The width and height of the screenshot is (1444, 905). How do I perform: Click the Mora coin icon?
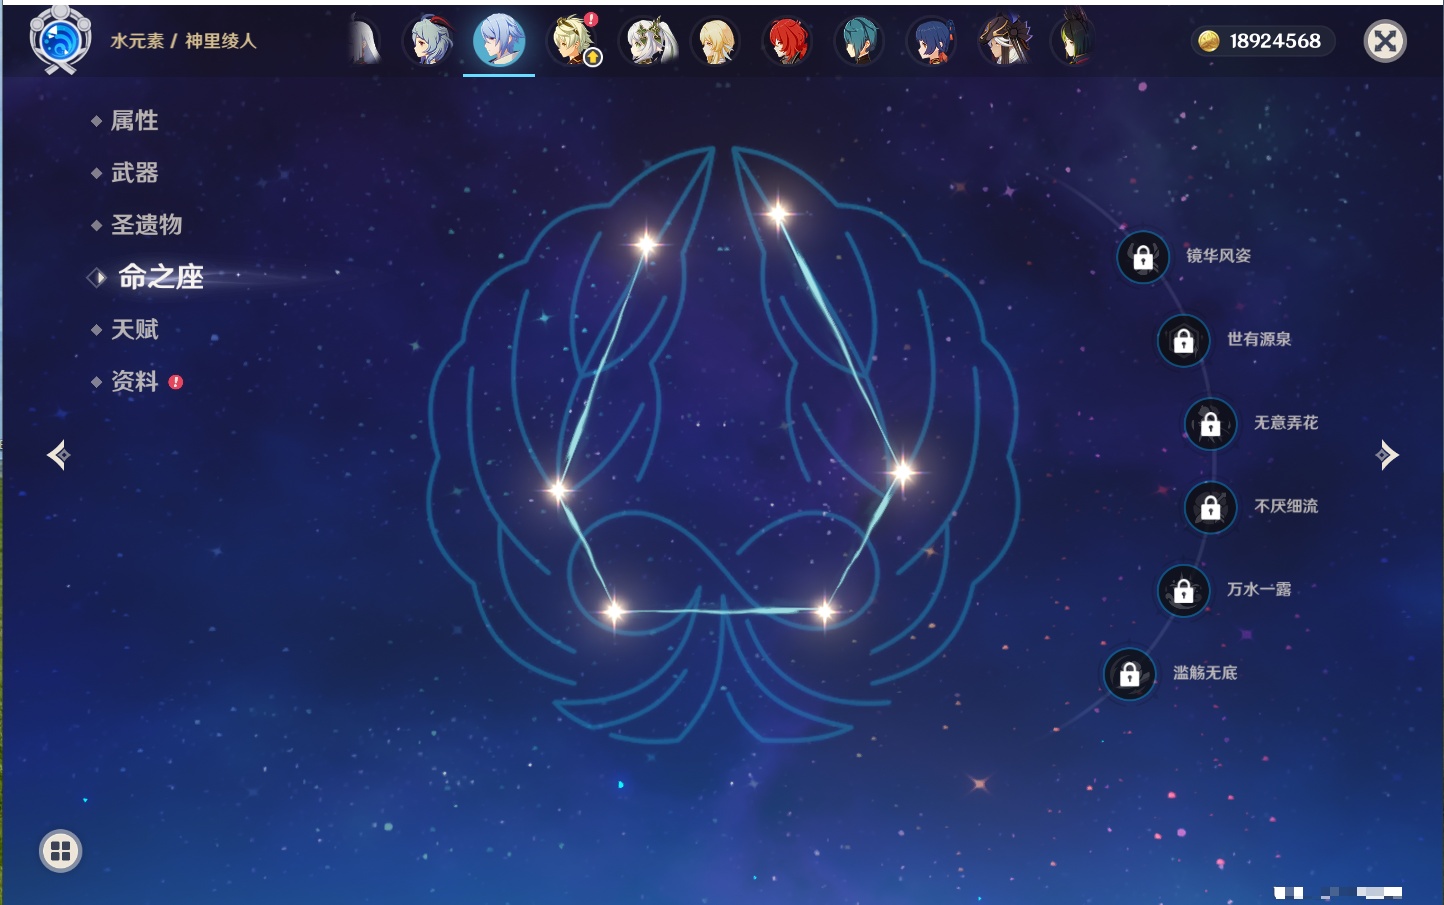point(1209,41)
